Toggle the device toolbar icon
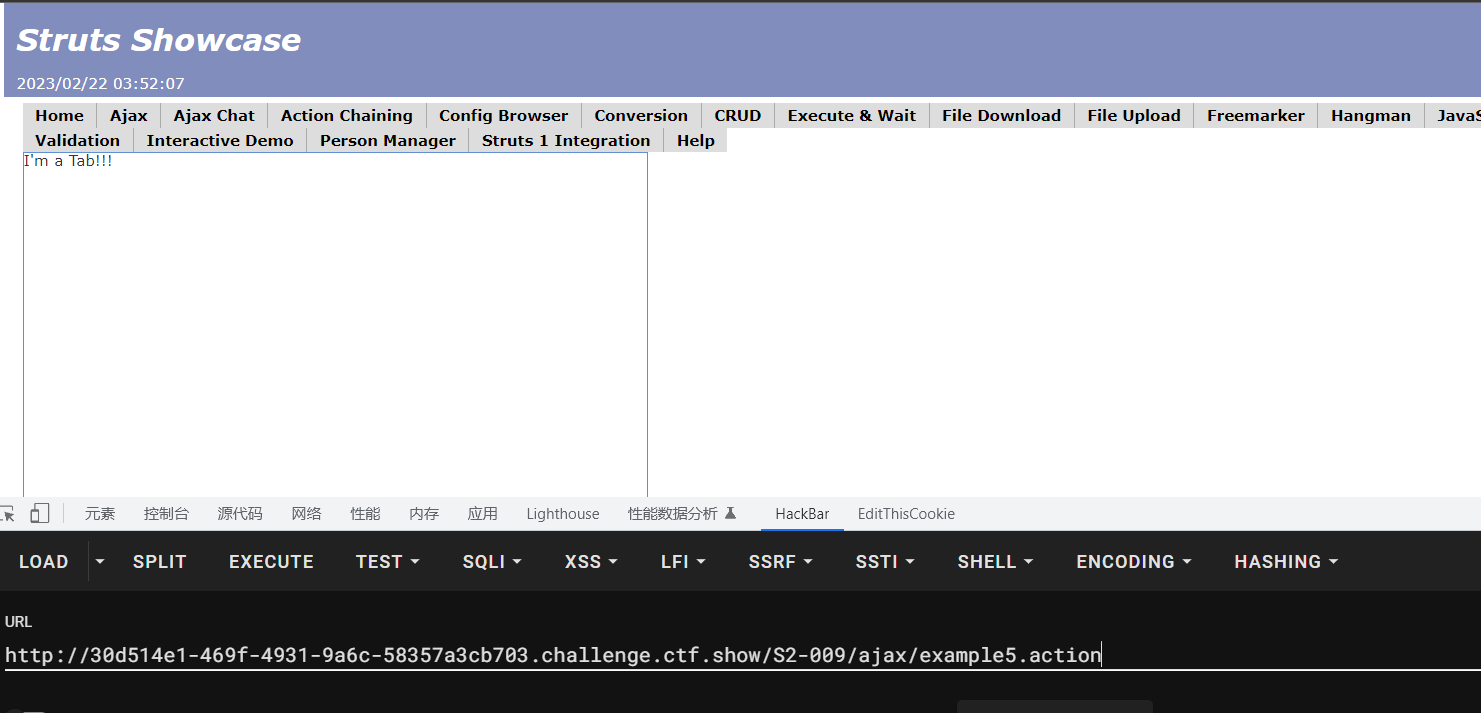The image size is (1481, 713). point(39,514)
